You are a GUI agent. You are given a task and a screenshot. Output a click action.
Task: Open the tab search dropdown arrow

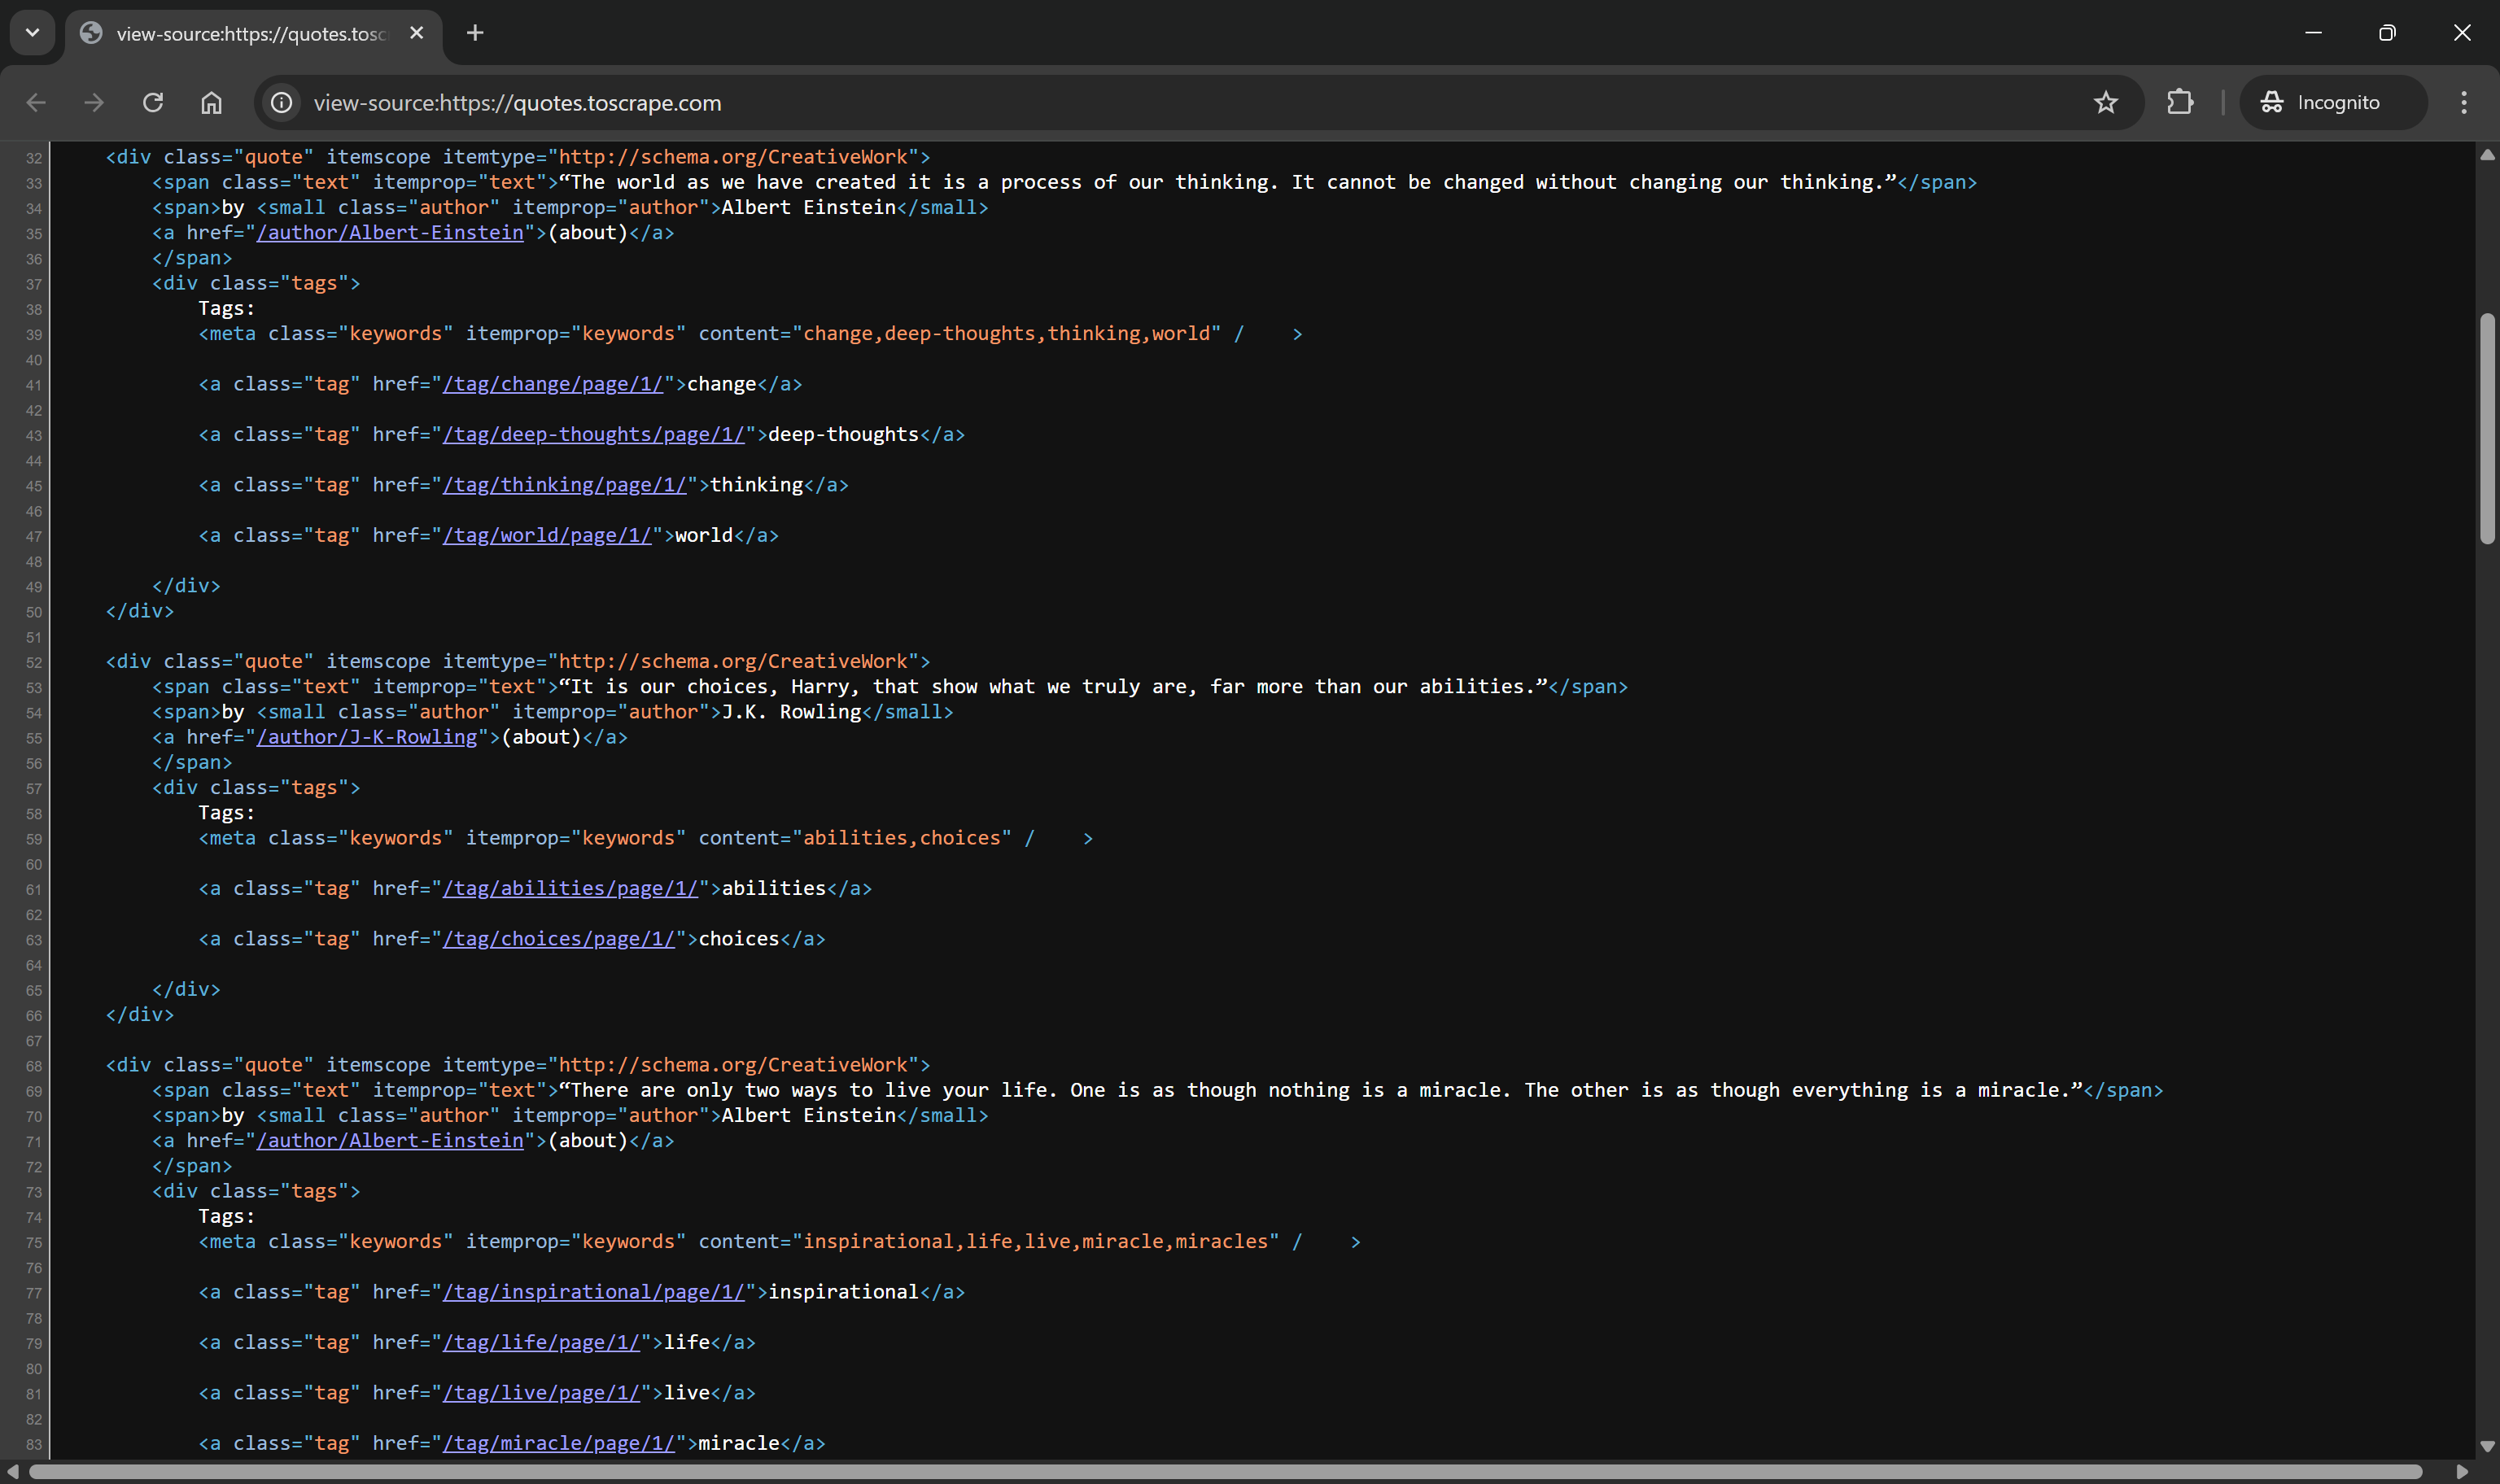click(32, 32)
